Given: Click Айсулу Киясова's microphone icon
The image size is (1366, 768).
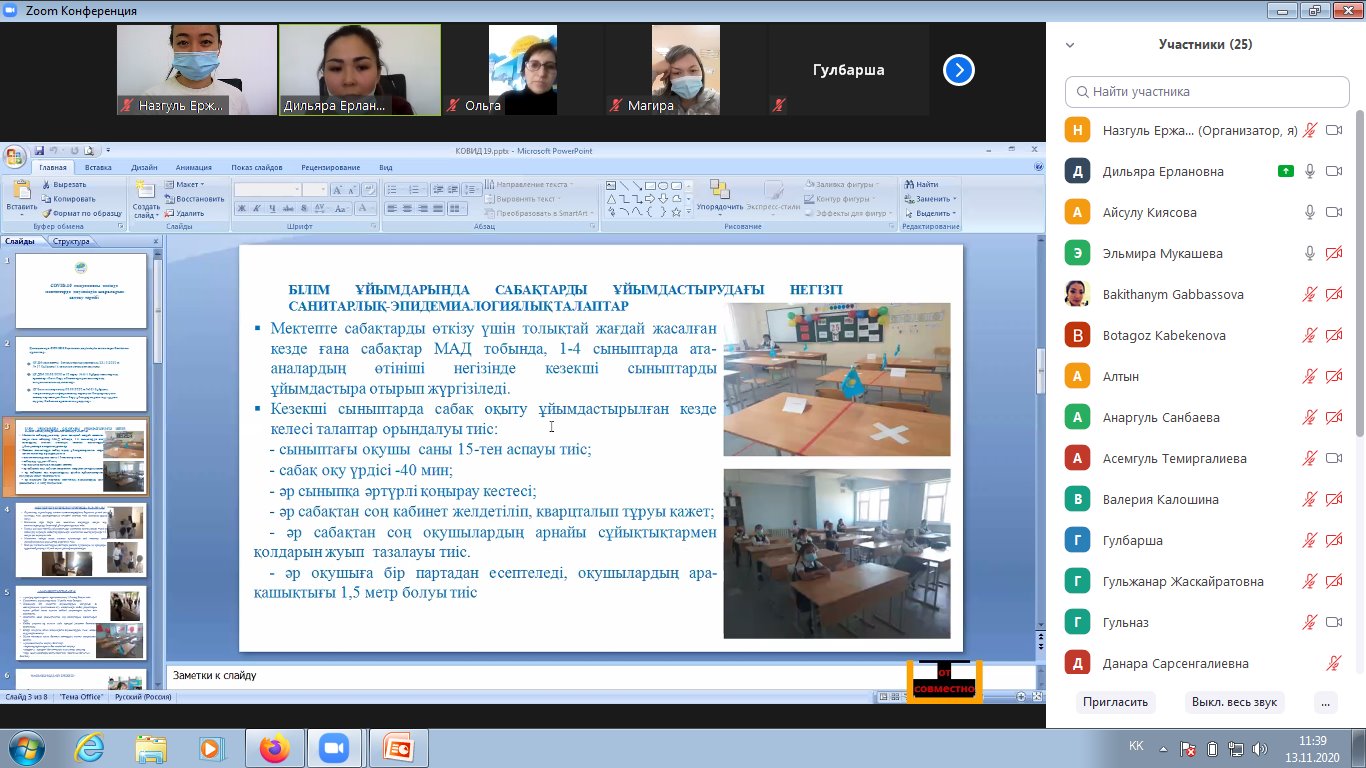Looking at the screenshot, I should (1309, 212).
